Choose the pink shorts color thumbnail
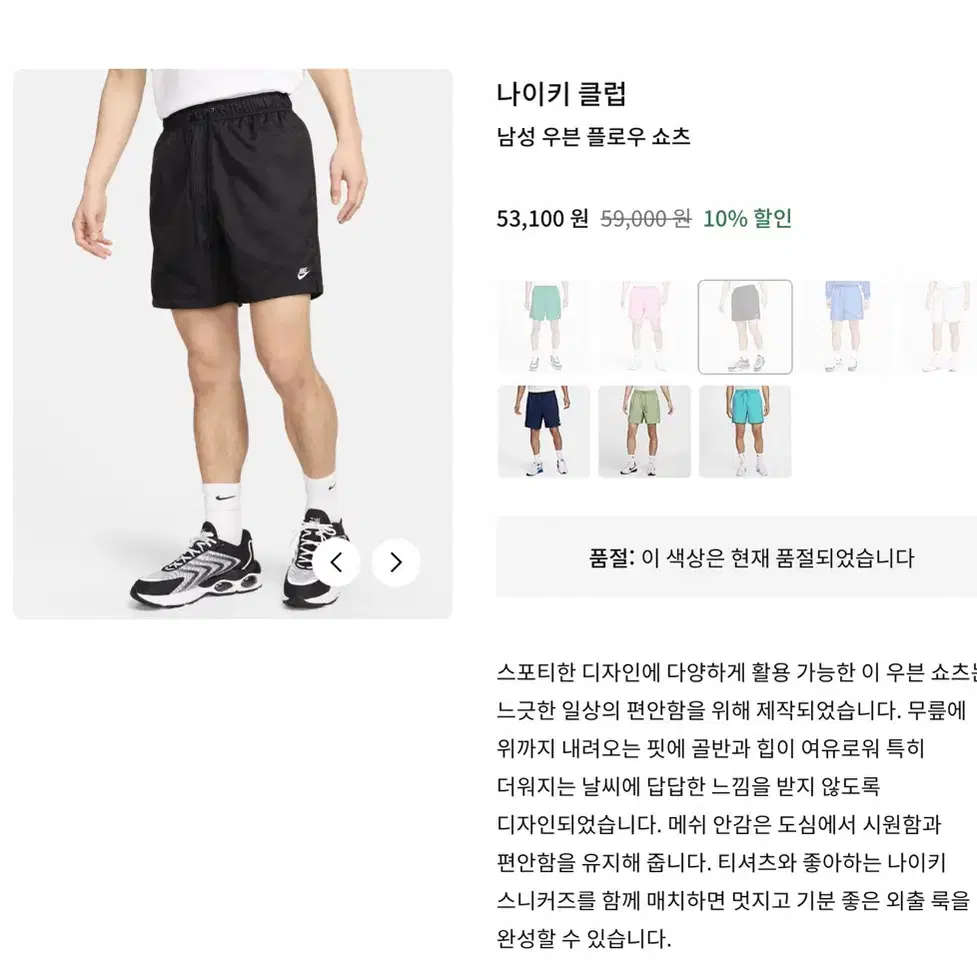This screenshot has height=977, width=977. coord(644,327)
